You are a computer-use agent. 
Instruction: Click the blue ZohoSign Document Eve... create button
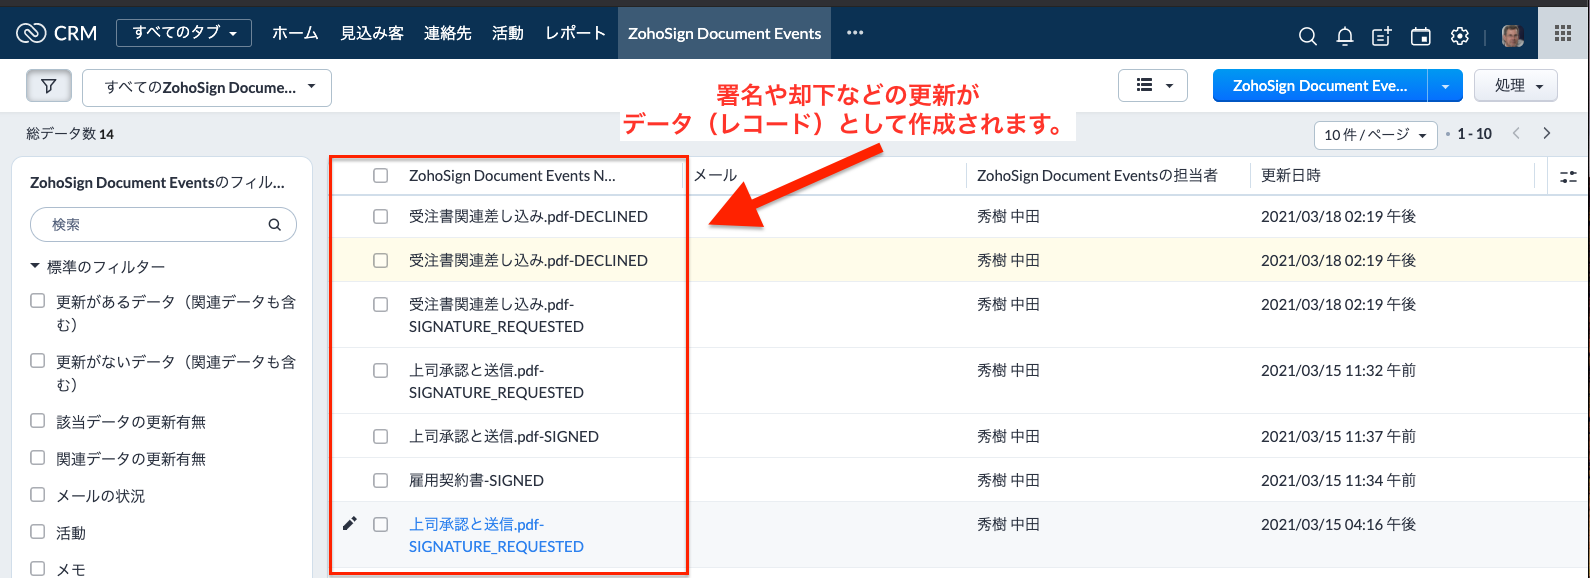point(1320,86)
